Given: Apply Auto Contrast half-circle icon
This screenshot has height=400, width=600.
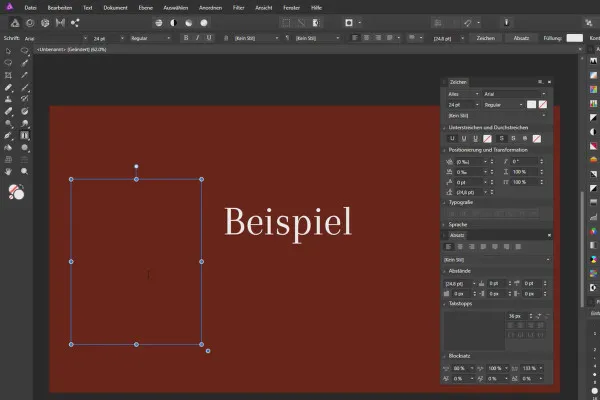Looking at the screenshot, I should (x=173, y=23).
